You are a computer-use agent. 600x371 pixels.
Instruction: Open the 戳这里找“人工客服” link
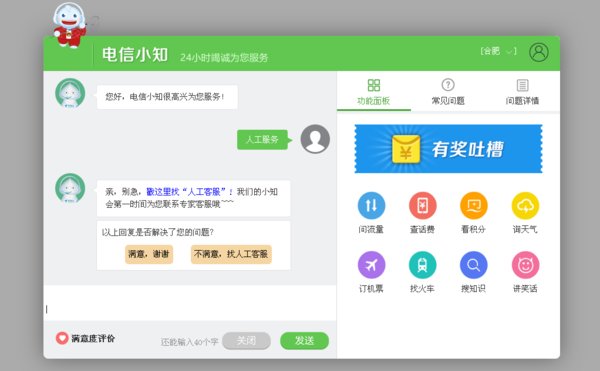[x=189, y=192]
